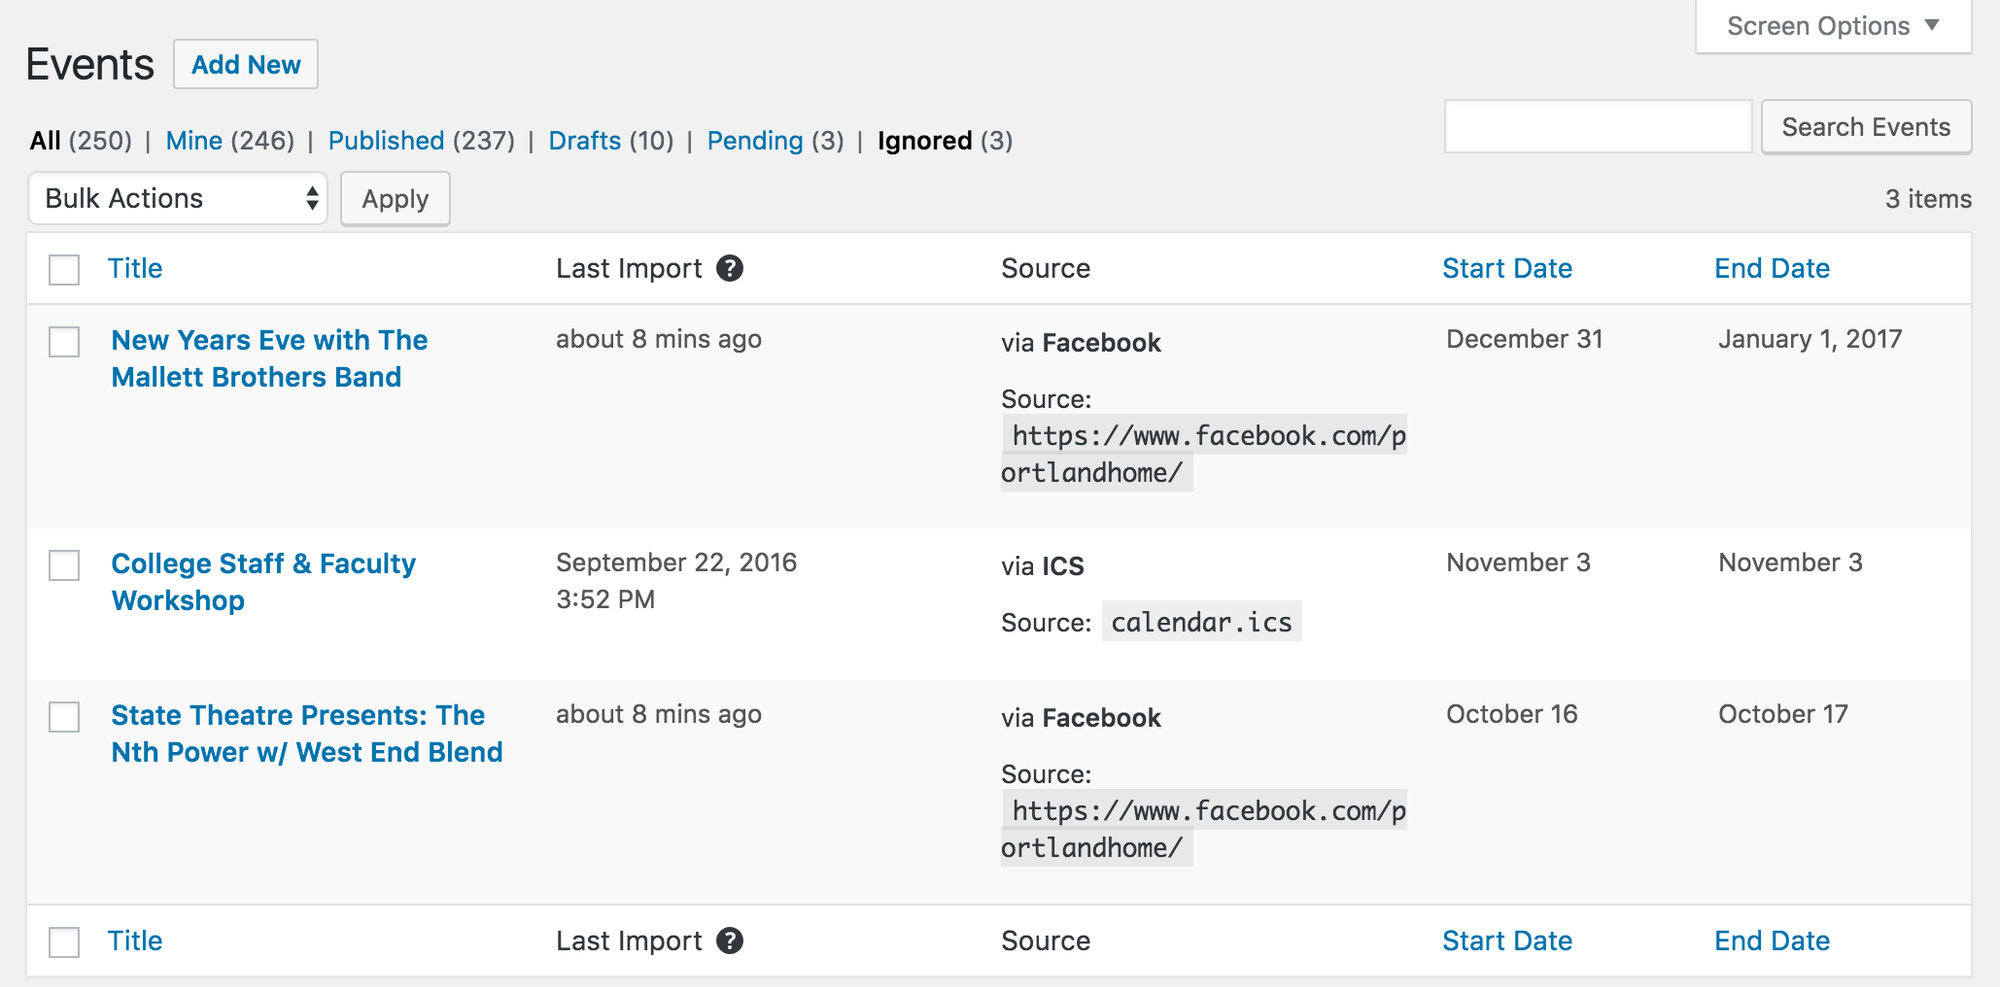Switch to the Drafts events filter
Viewport: 2000px width, 987px height.
[585, 141]
